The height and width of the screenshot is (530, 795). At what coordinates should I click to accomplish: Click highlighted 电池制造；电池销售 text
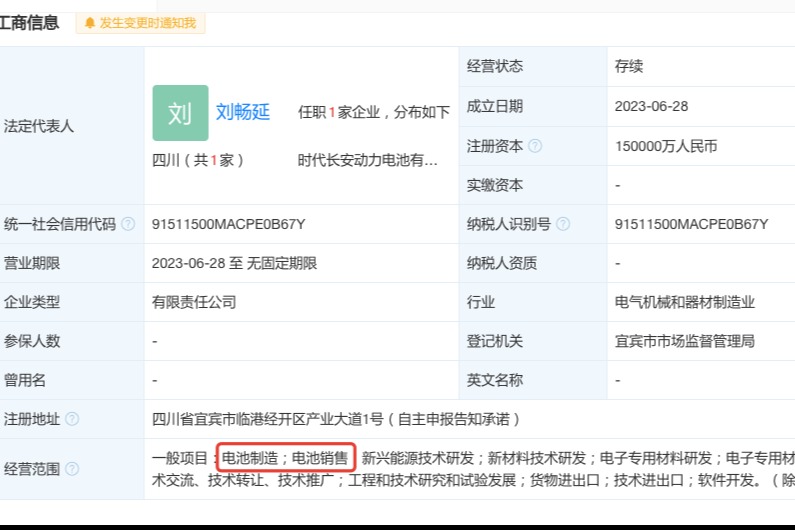tap(285, 459)
